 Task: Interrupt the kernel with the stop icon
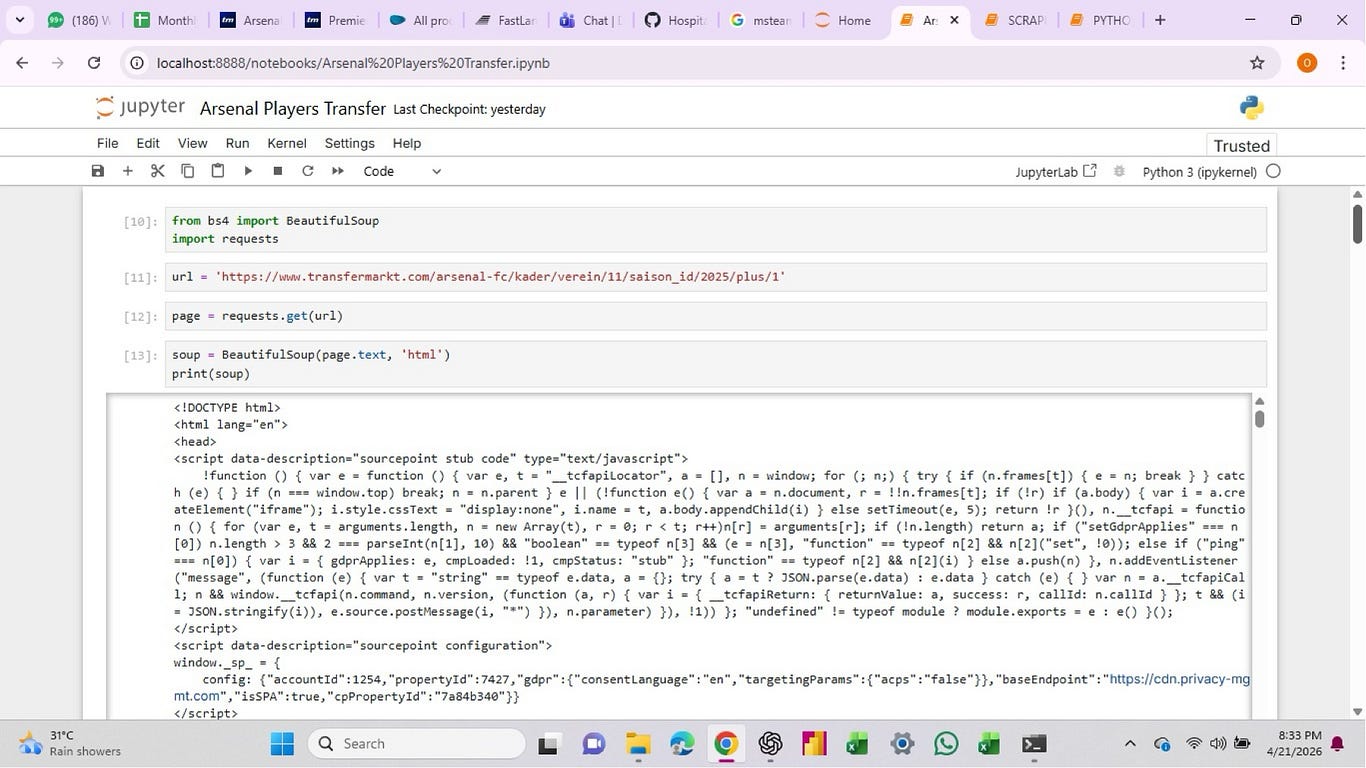(x=278, y=171)
